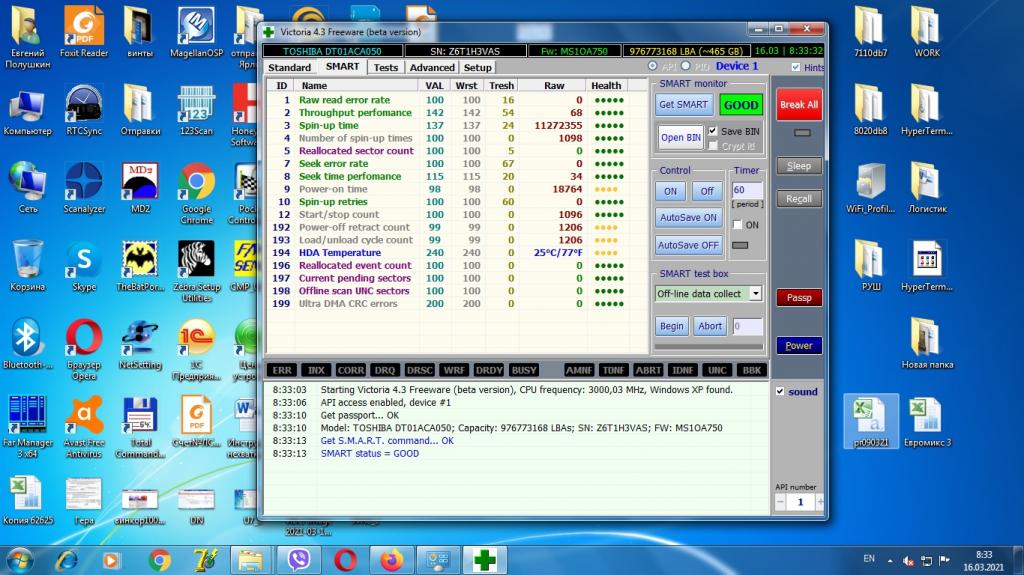Open Opera browser desktop icon

point(84,349)
